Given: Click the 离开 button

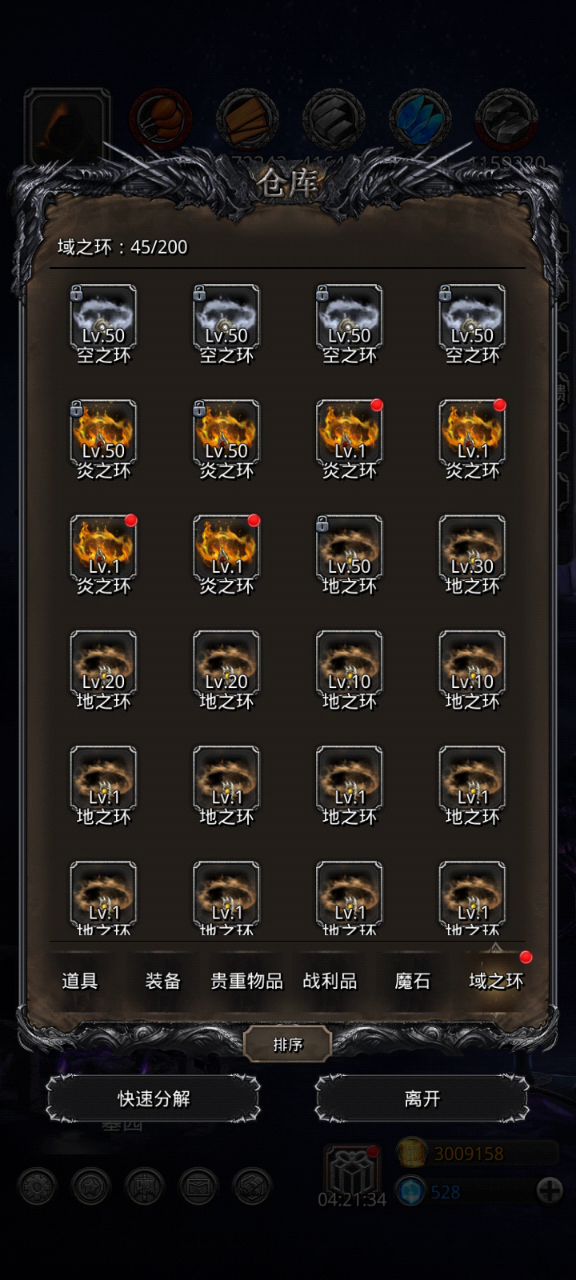Looking at the screenshot, I should 422,1099.
